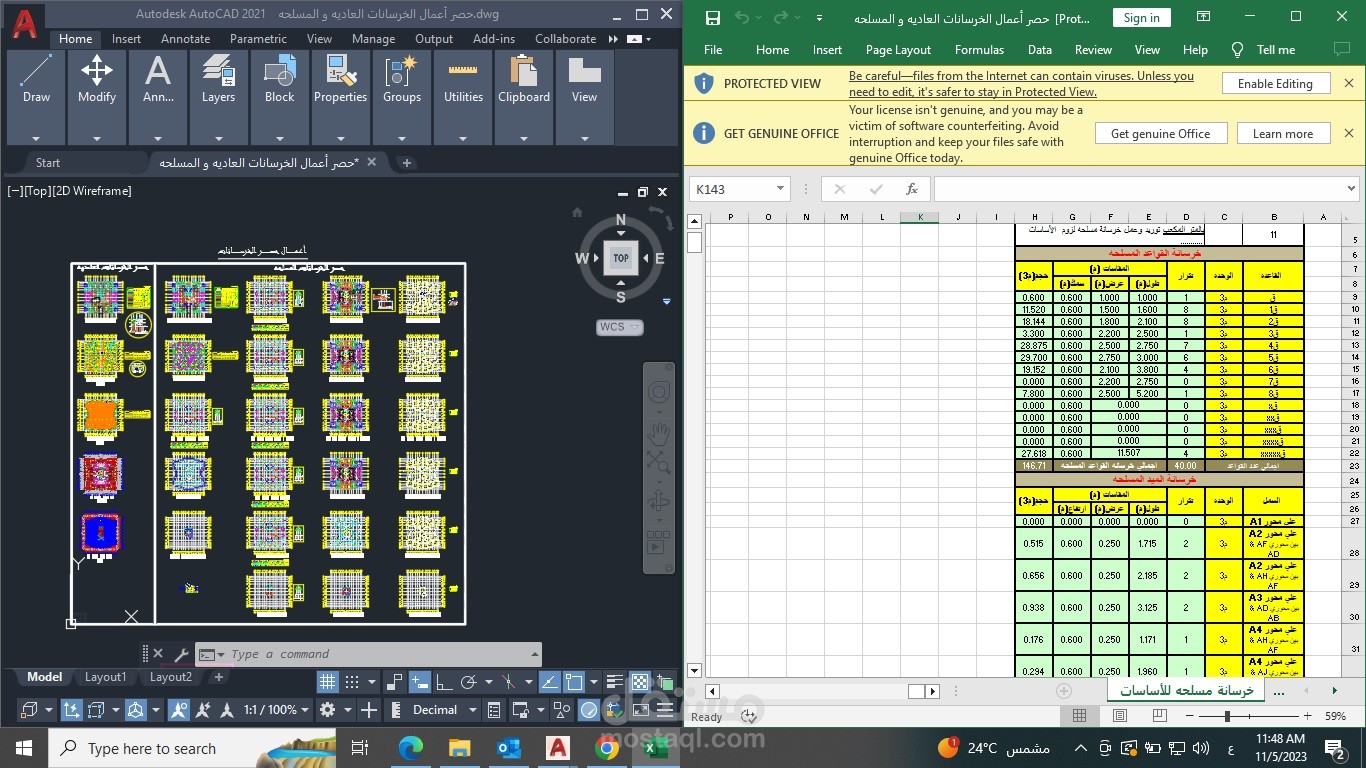This screenshot has width=1366, height=768.
Task: Click the ViewCube home icon
Action: pyautogui.click(x=577, y=212)
